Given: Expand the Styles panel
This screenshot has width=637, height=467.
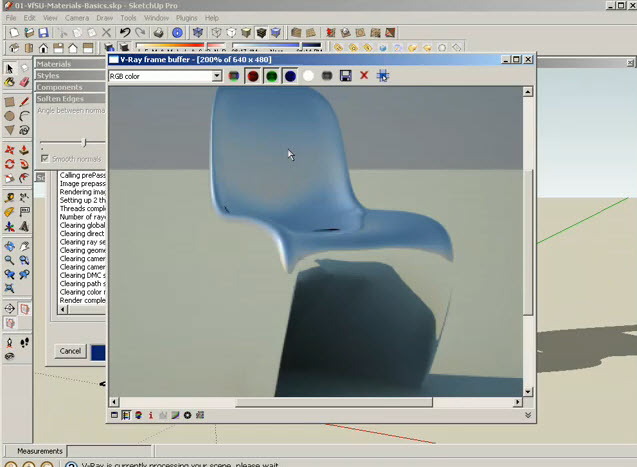Looking at the screenshot, I should tap(70, 76).
